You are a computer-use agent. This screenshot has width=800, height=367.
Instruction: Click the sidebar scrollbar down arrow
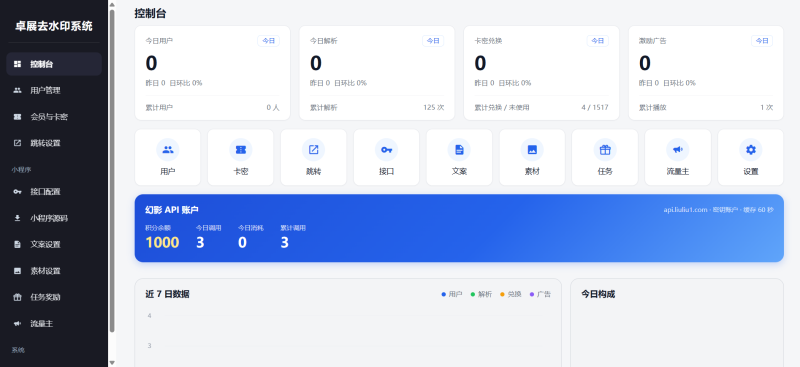click(x=112, y=362)
